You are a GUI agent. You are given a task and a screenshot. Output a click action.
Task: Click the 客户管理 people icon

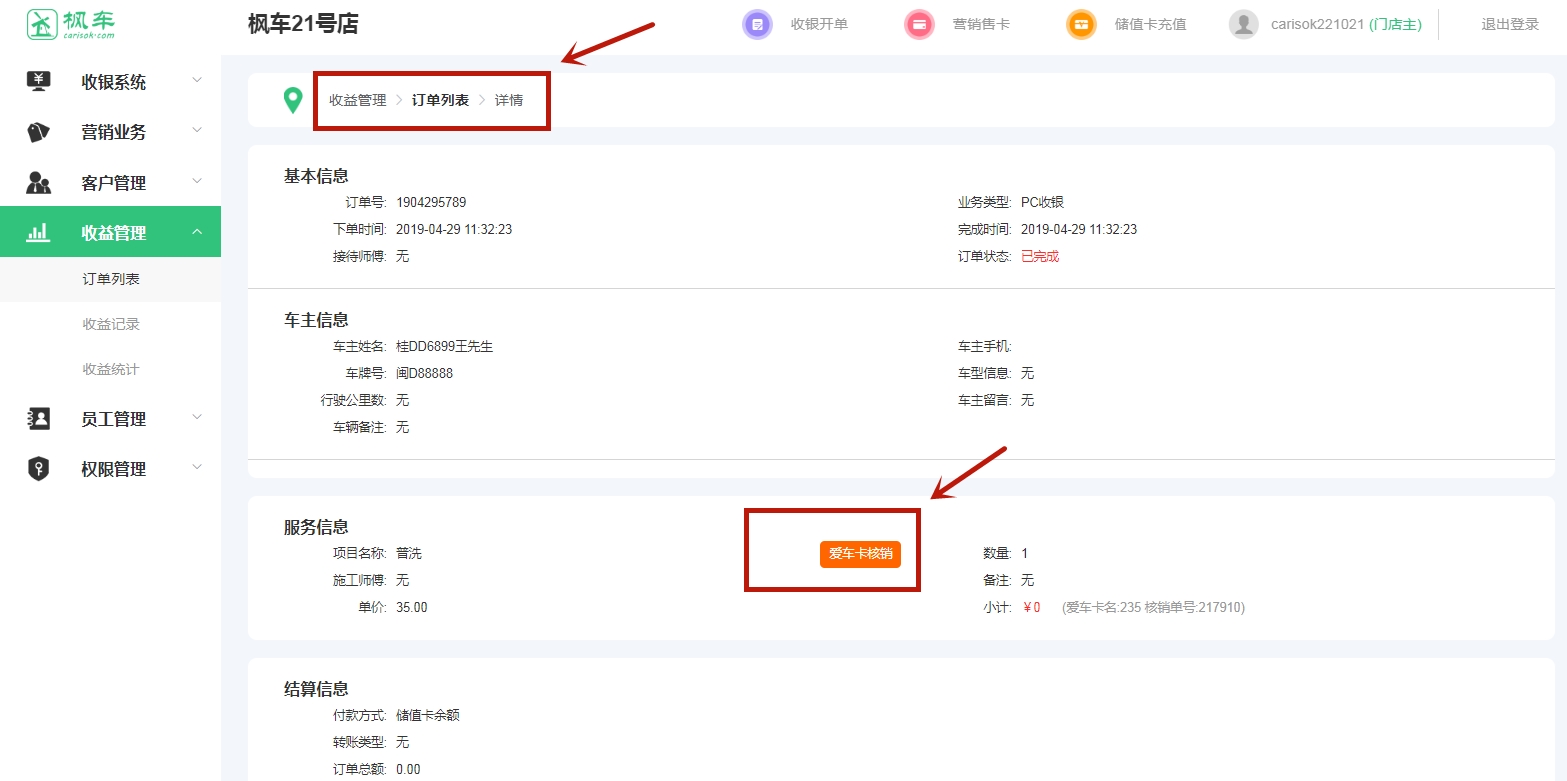(38, 183)
